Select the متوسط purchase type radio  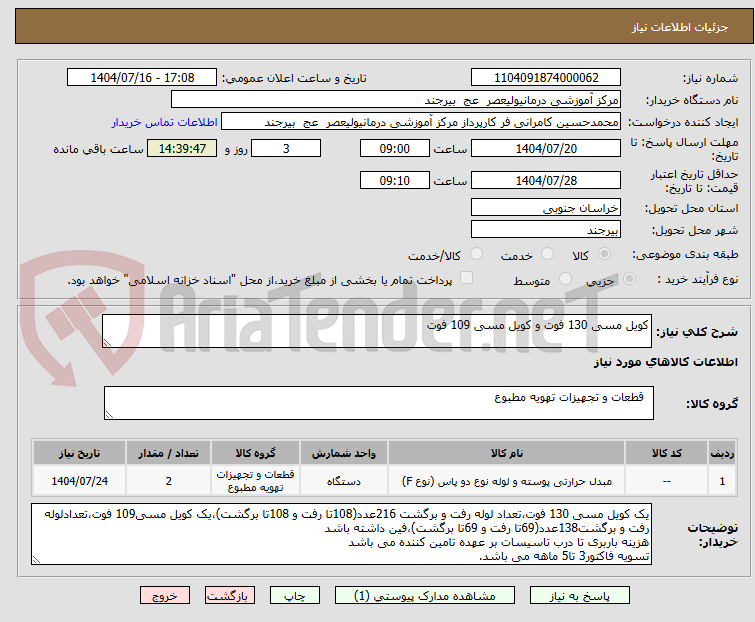coord(565,279)
